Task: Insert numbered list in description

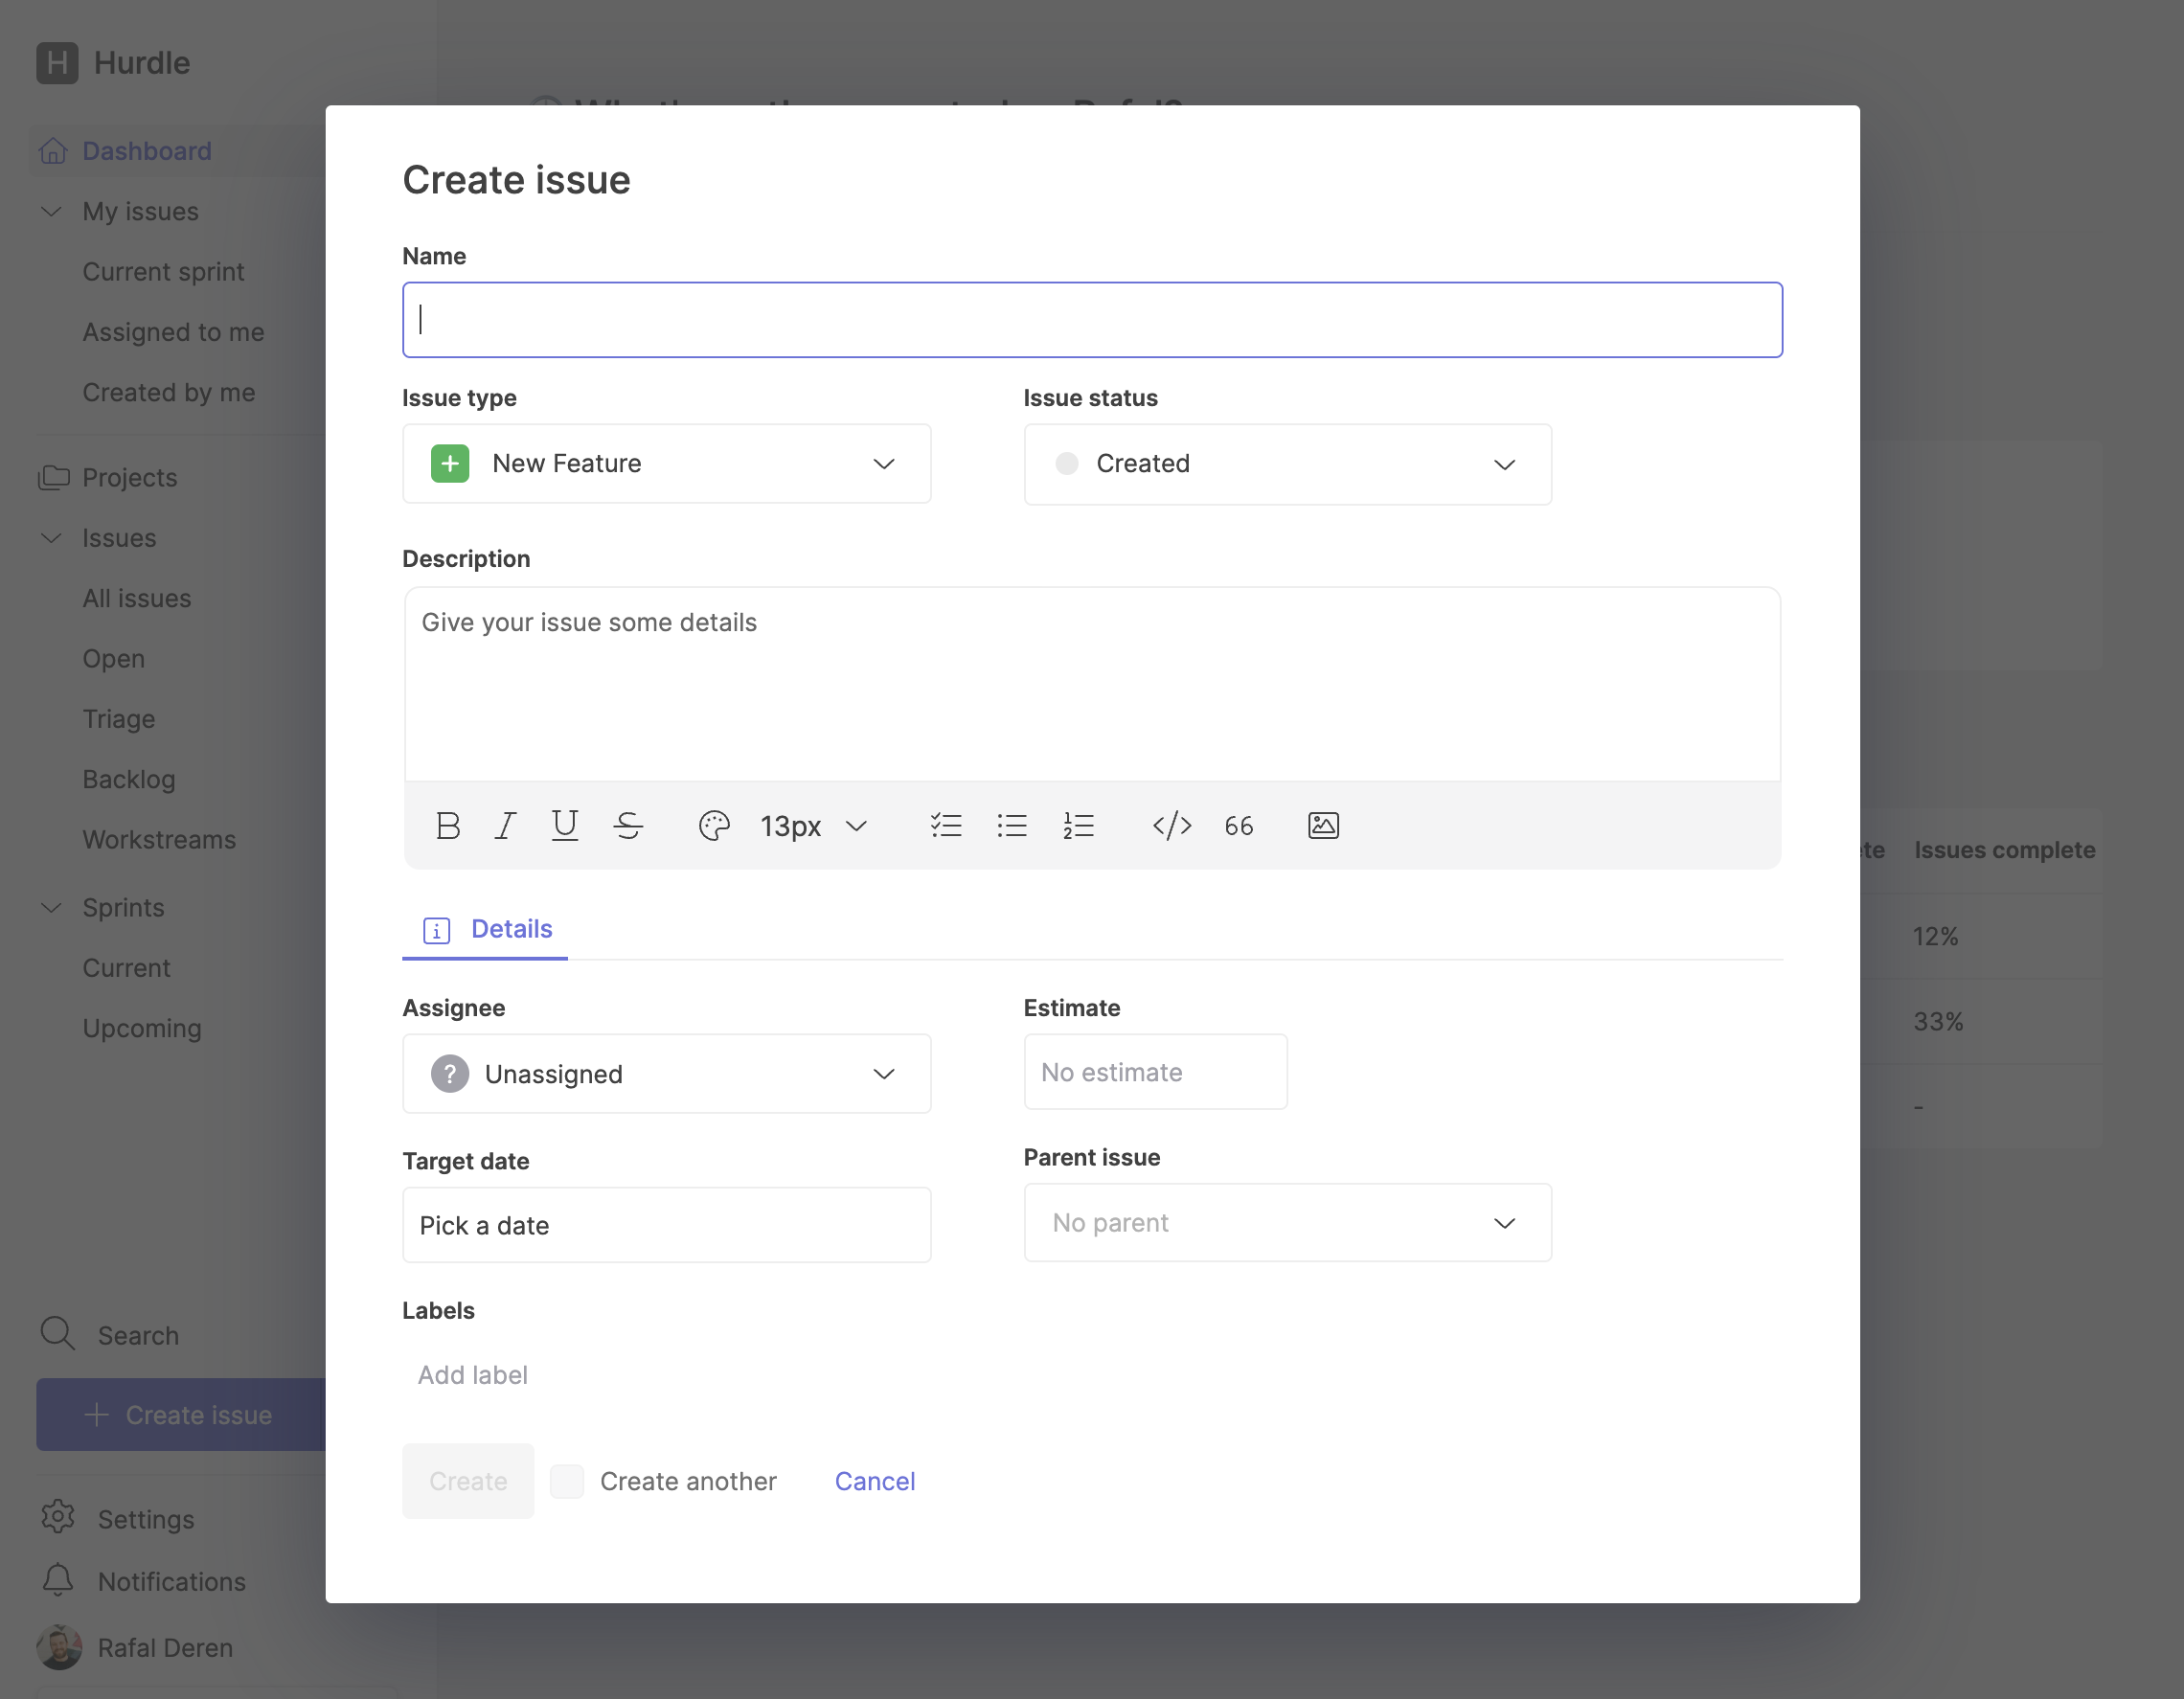Action: (x=1078, y=826)
